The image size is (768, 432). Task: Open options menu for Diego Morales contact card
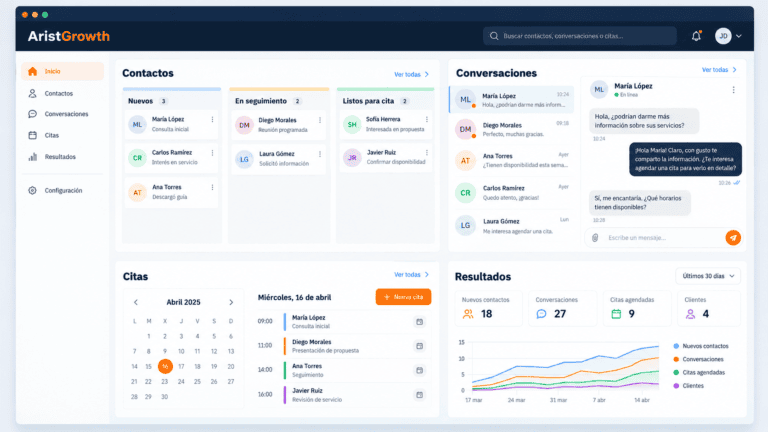(x=320, y=120)
